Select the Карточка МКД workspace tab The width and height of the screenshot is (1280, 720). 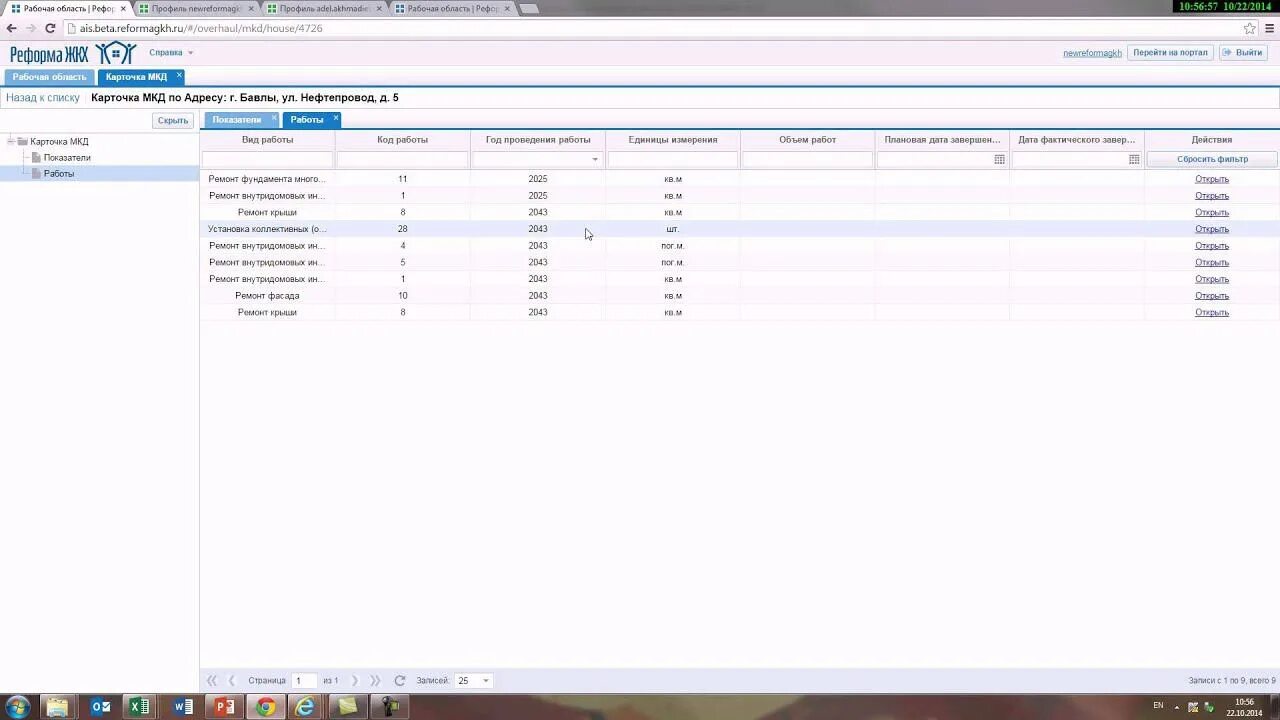[136, 77]
